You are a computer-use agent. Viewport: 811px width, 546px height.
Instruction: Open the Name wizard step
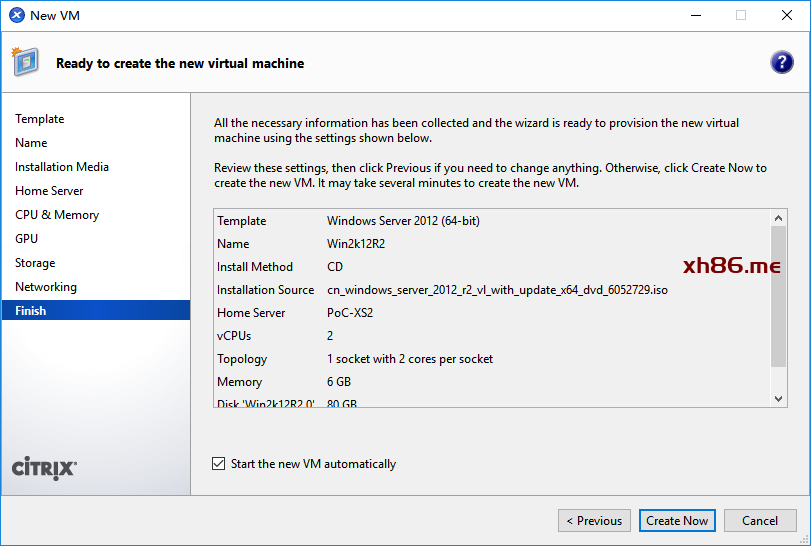[31, 143]
